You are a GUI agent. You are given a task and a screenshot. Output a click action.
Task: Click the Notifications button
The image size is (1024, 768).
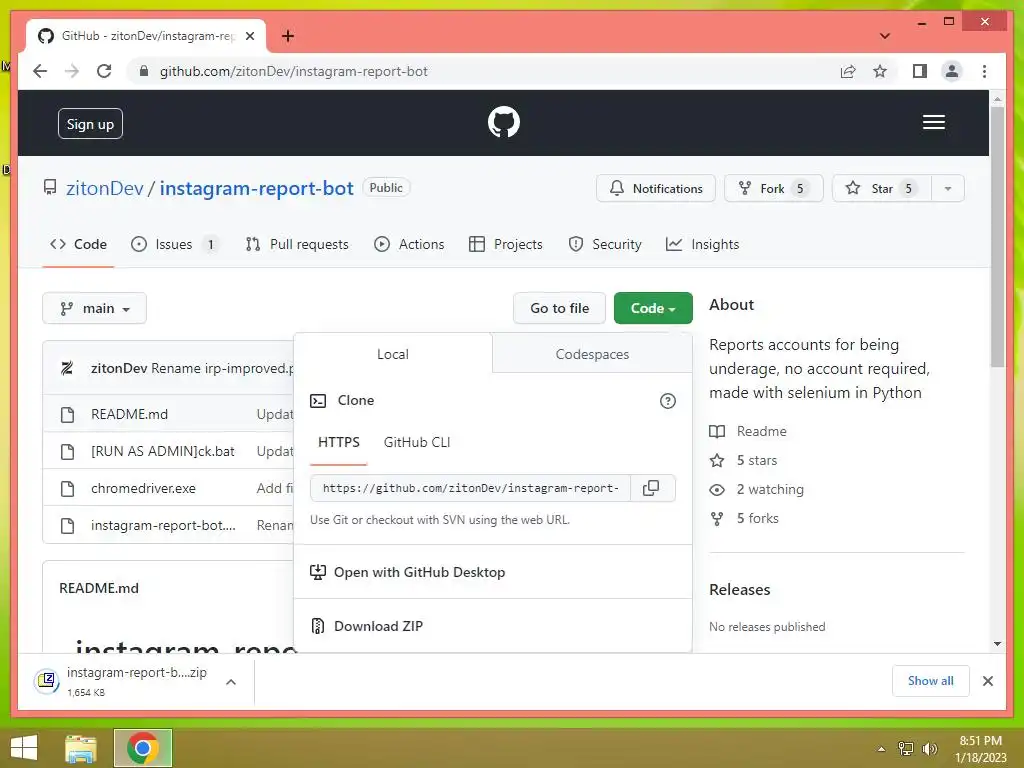(x=656, y=189)
